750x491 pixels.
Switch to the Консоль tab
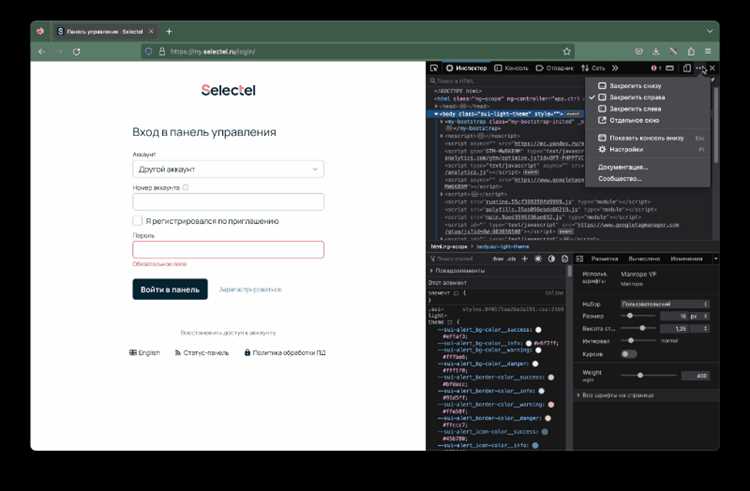(511, 68)
